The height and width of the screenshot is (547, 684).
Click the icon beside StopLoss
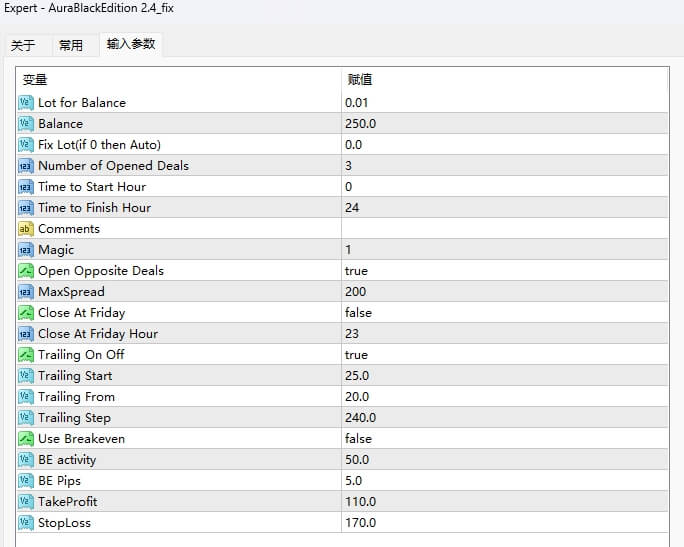(x=26, y=523)
